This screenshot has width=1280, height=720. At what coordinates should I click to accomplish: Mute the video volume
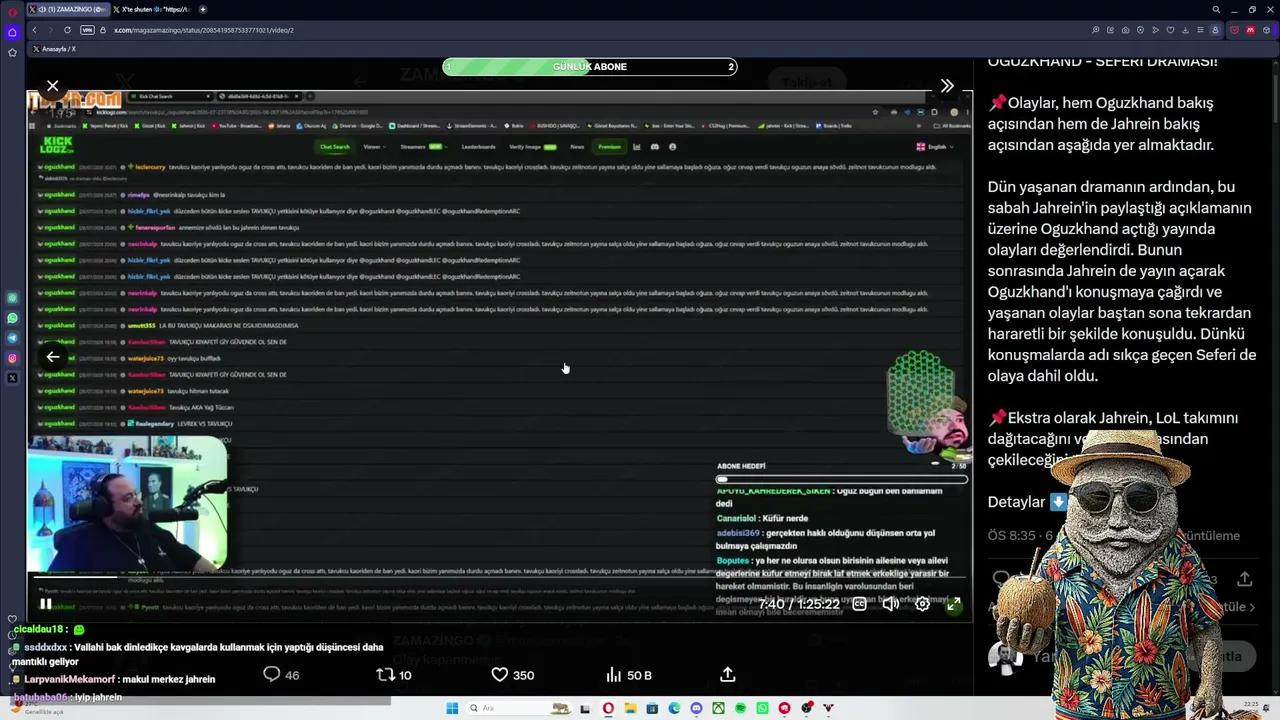pos(890,604)
